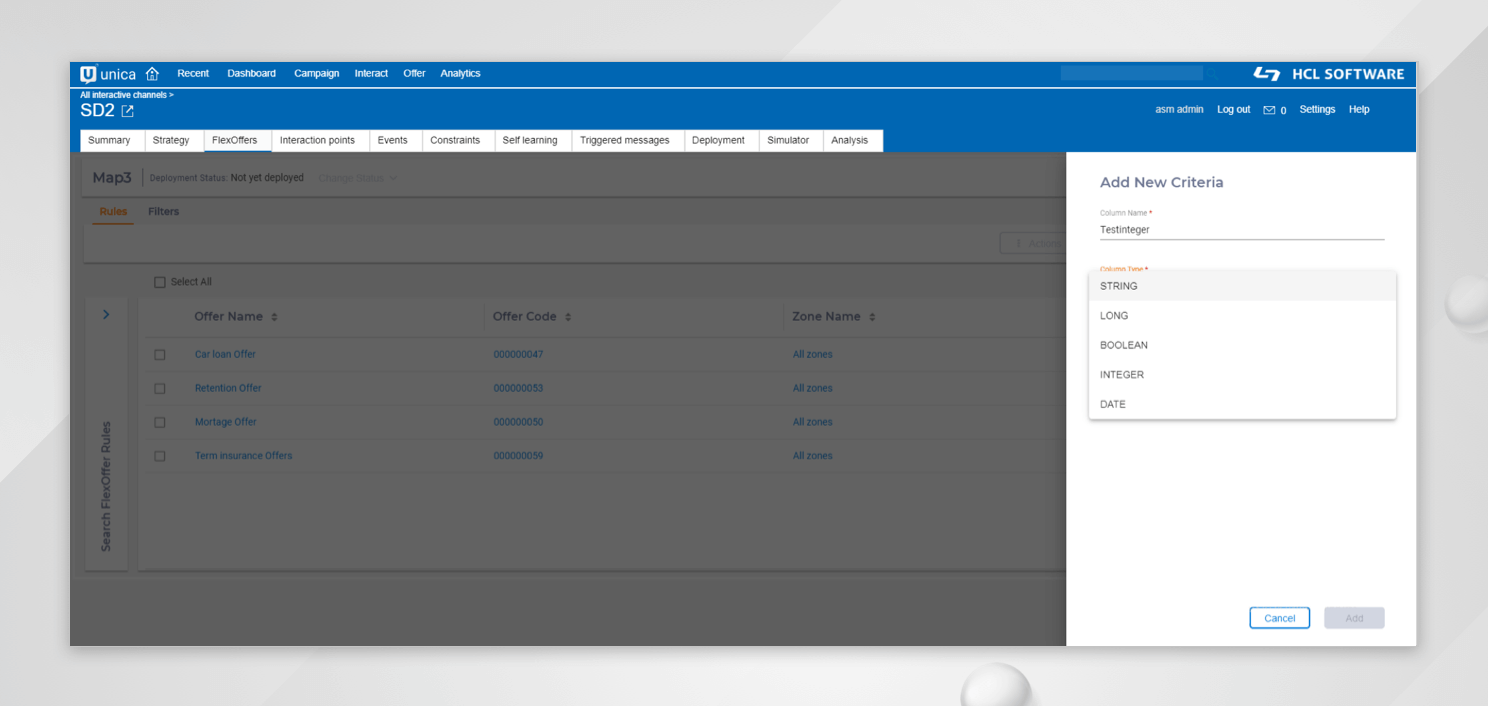This screenshot has height=706, width=1488.
Task: Check the Select All checkbox
Action: [x=159, y=282]
